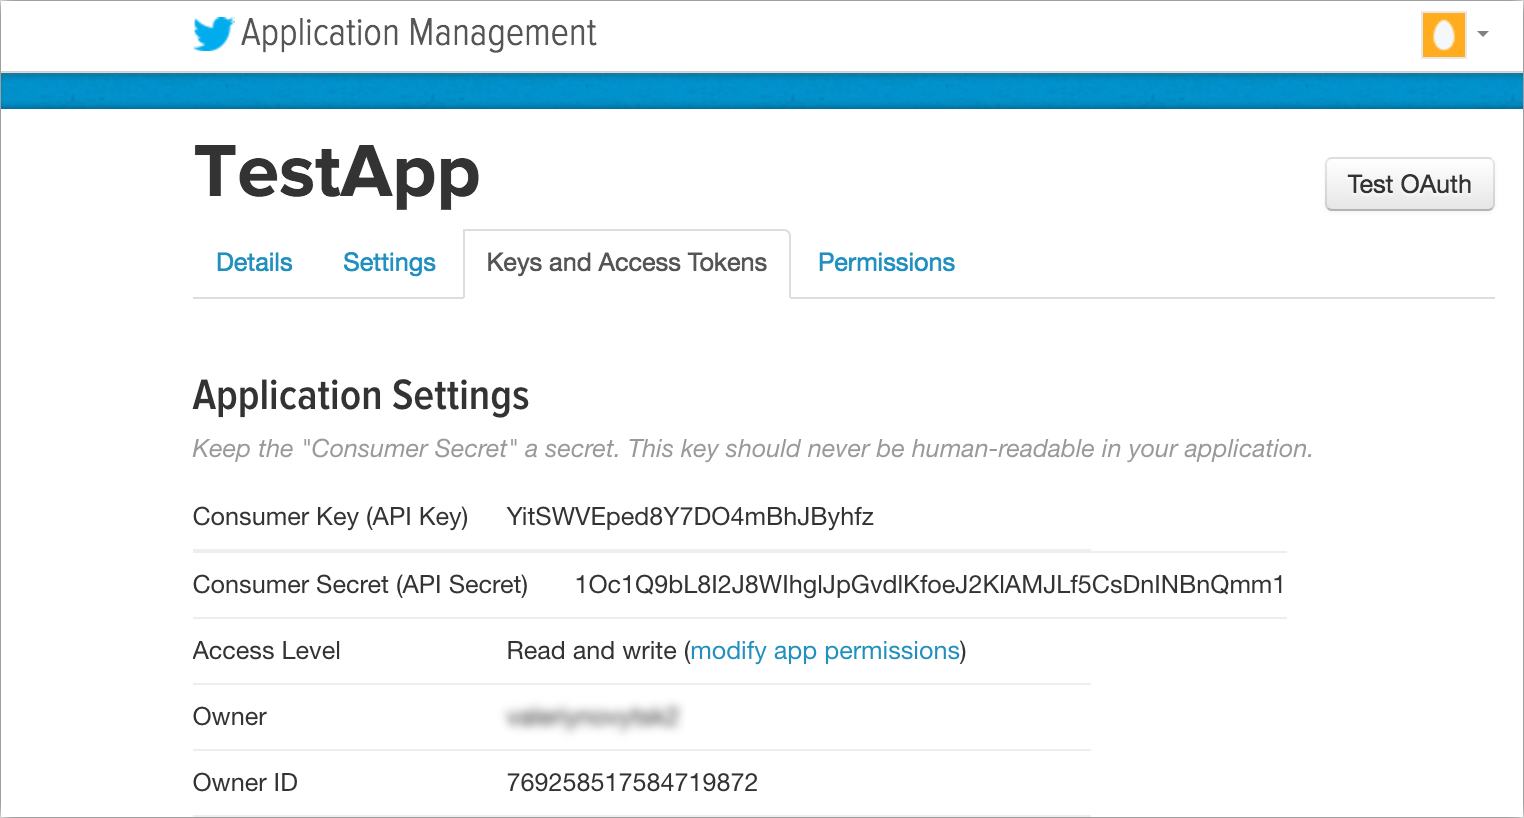Viewport: 1524px width, 818px height.
Task: Switch to the Settings tab
Action: click(389, 263)
